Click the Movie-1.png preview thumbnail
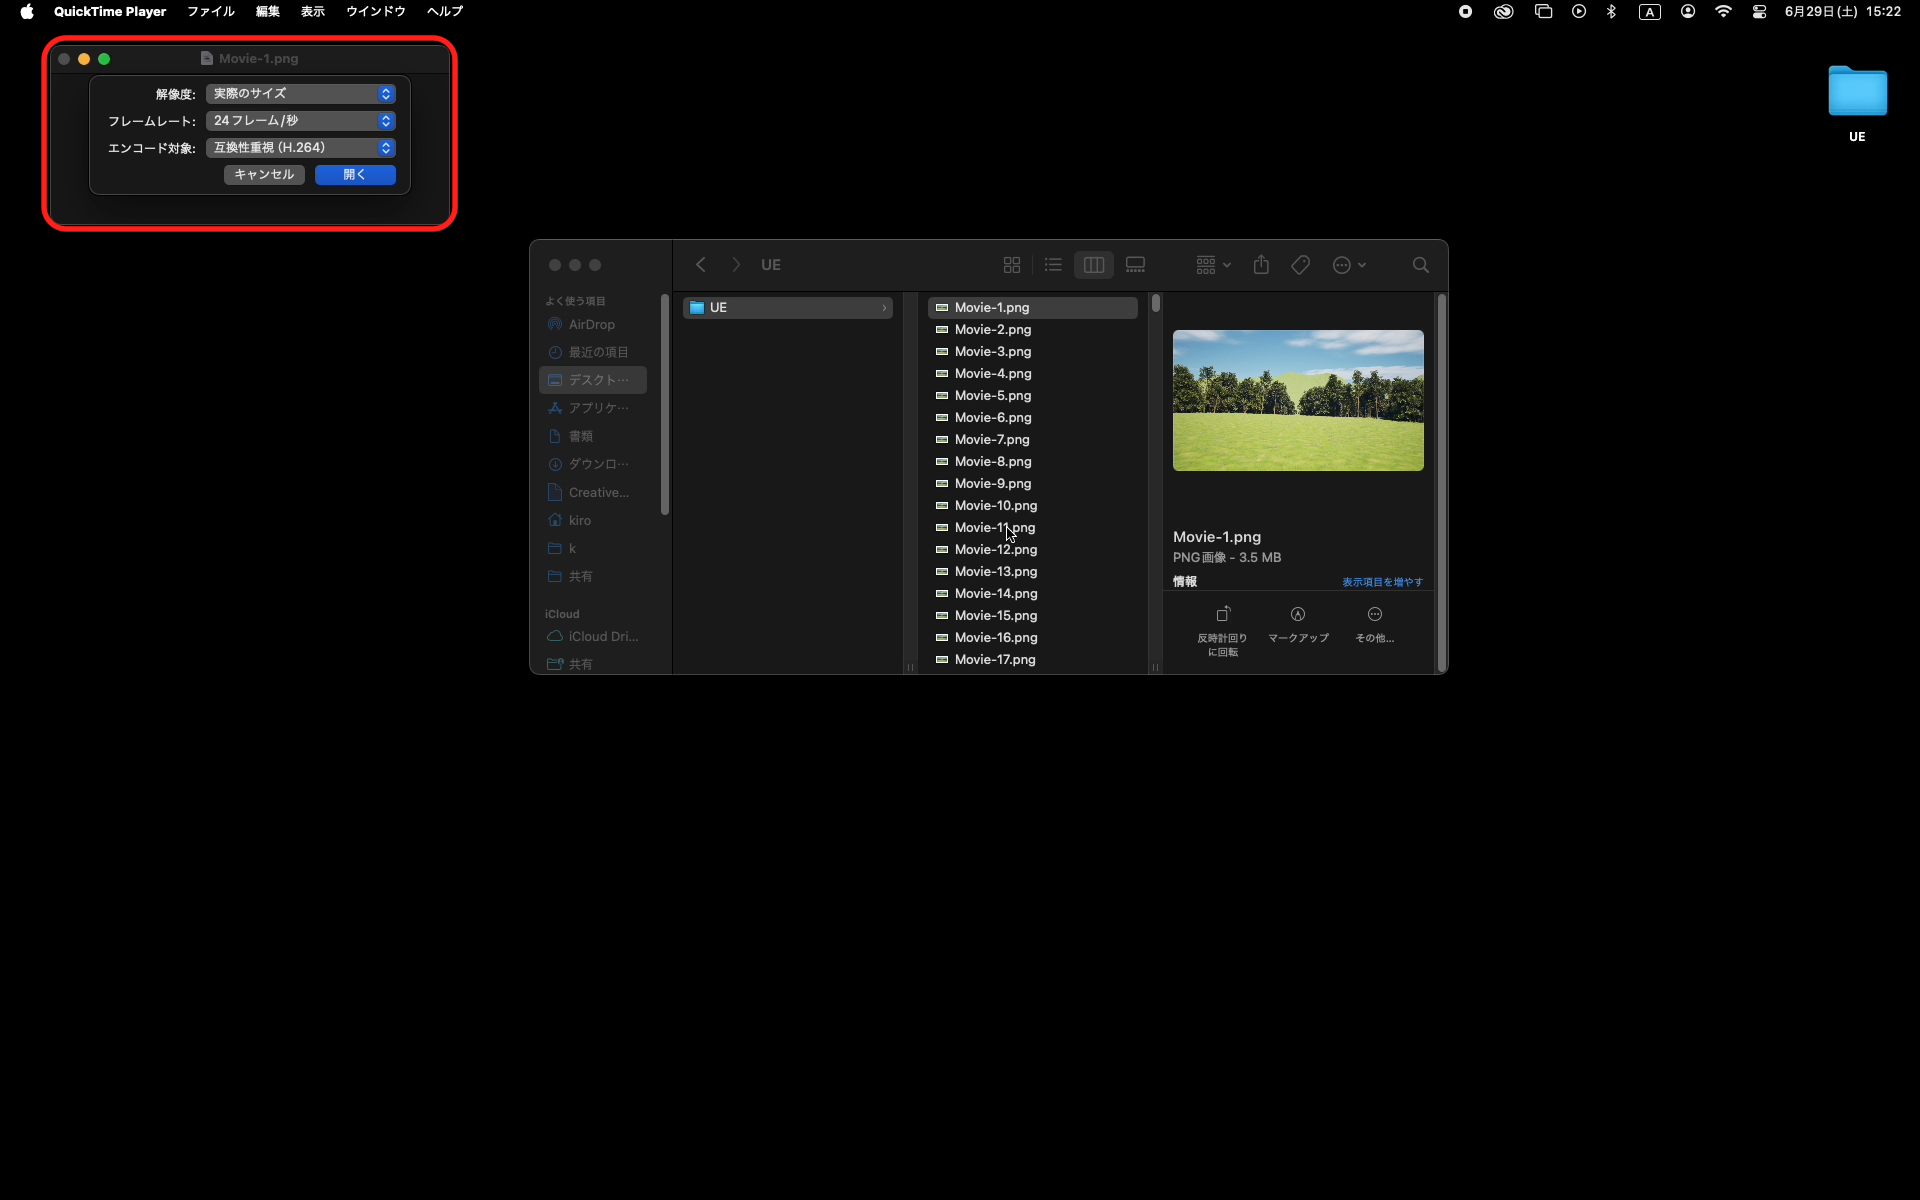The image size is (1920, 1200). [1298, 400]
